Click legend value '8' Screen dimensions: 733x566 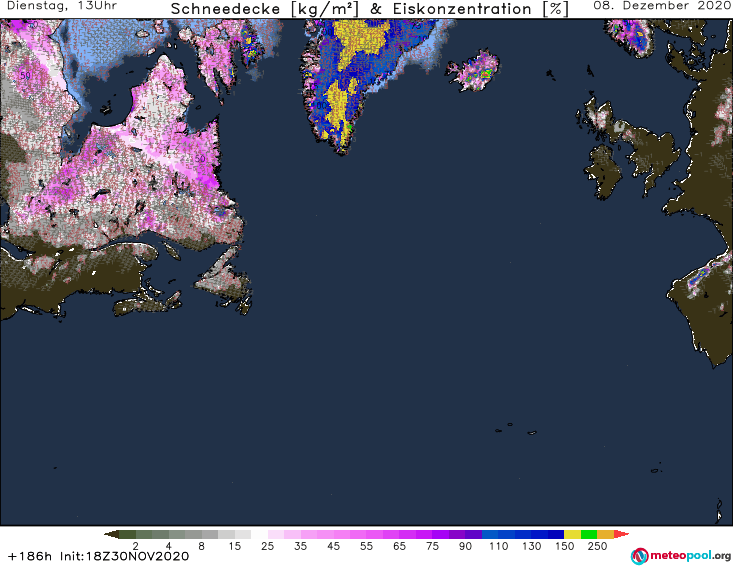(201, 546)
